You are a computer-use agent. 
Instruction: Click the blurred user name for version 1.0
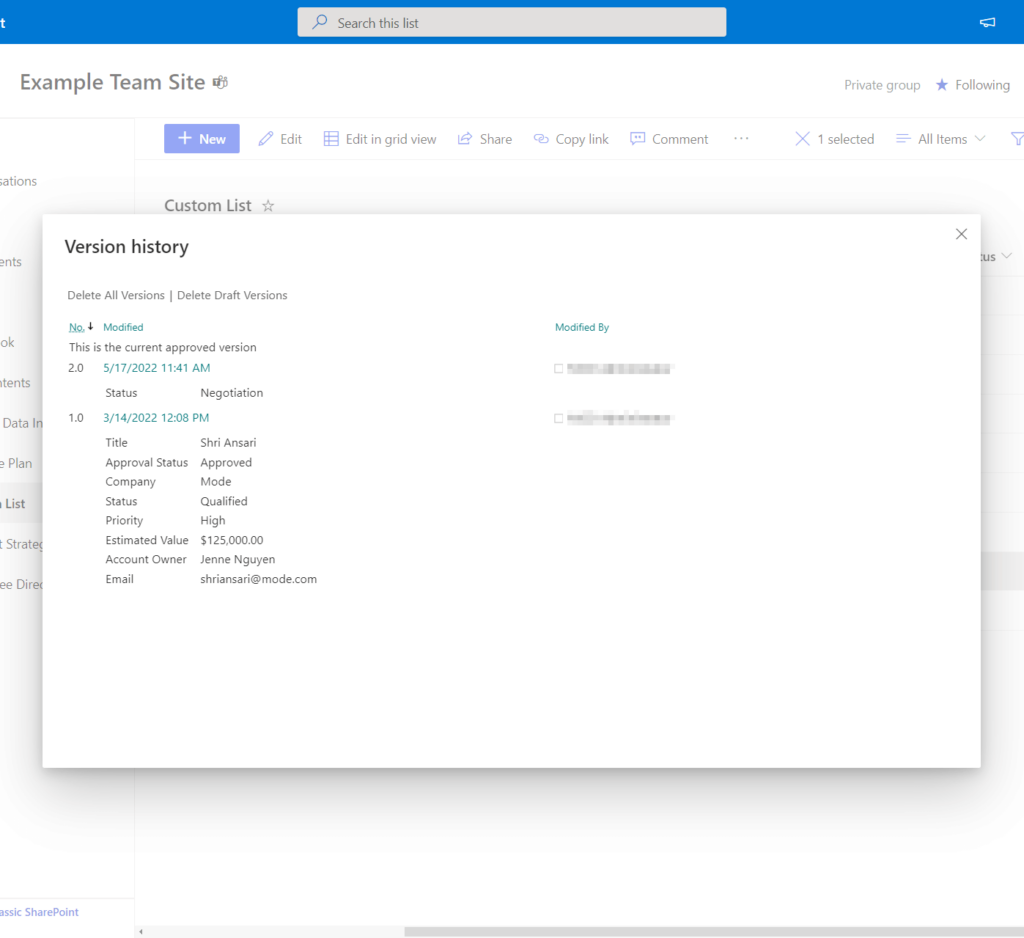(x=618, y=418)
